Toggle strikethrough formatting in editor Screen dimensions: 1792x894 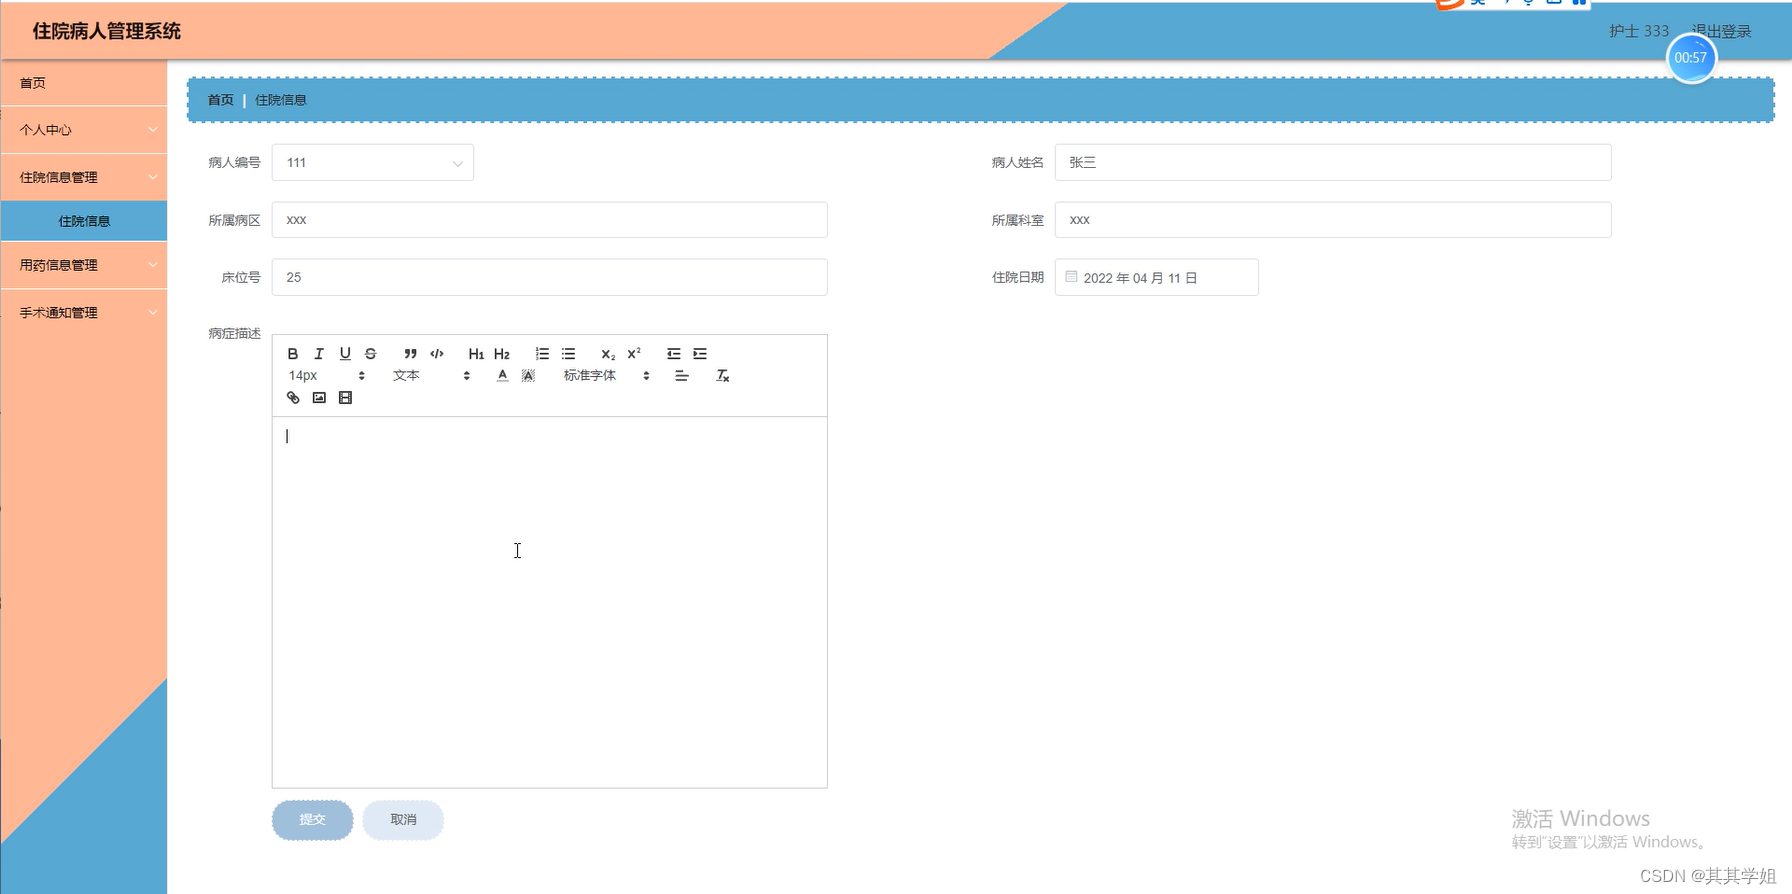point(371,354)
